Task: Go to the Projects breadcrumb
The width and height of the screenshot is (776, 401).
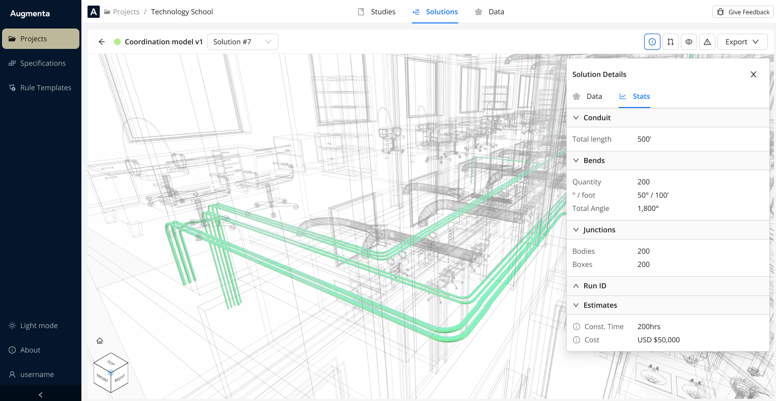Action: pyautogui.click(x=122, y=12)
